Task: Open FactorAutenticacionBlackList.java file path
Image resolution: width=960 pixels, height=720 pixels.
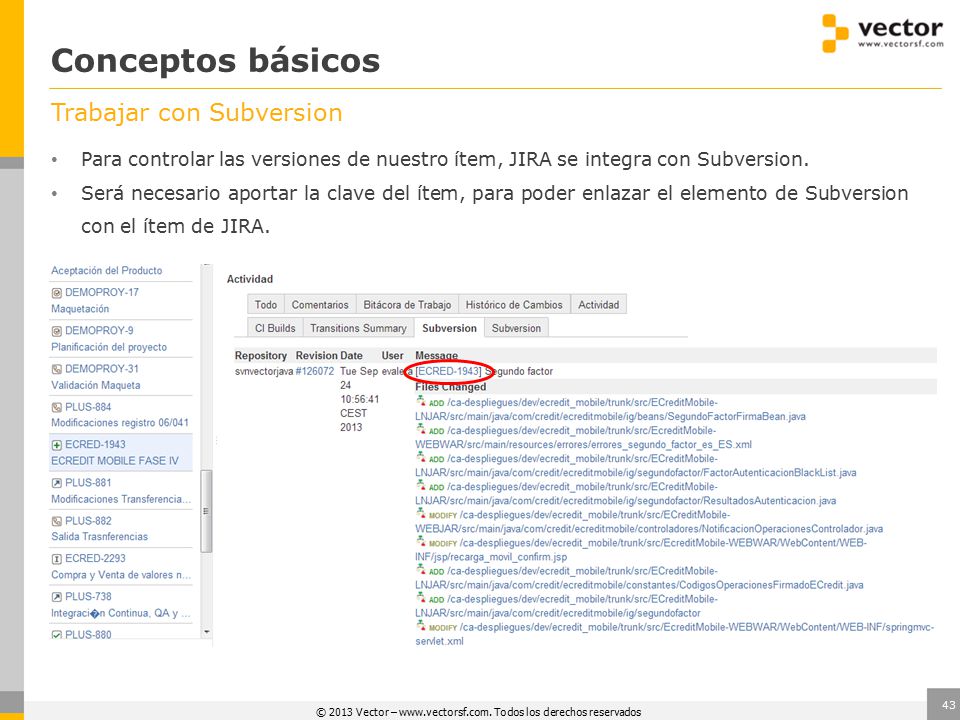Action: click(636, 466)
